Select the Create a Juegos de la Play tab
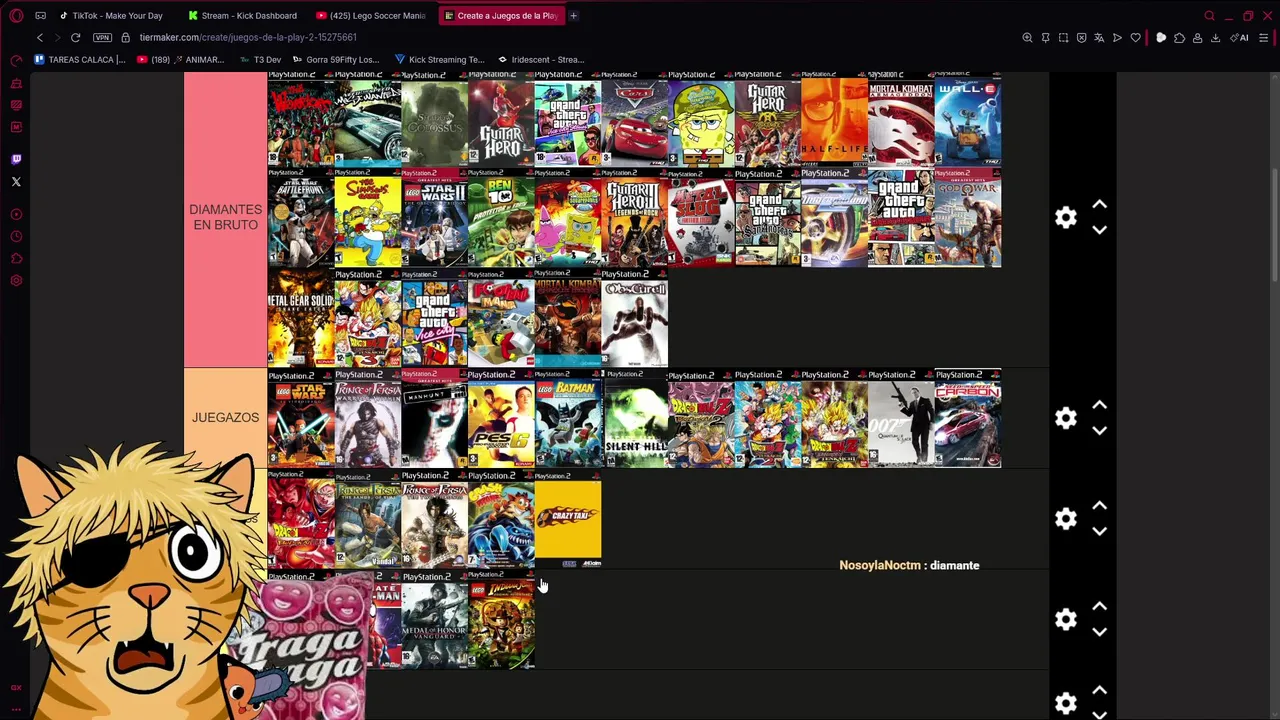The height and width of the screenshot is (720, 1280). 500,16
